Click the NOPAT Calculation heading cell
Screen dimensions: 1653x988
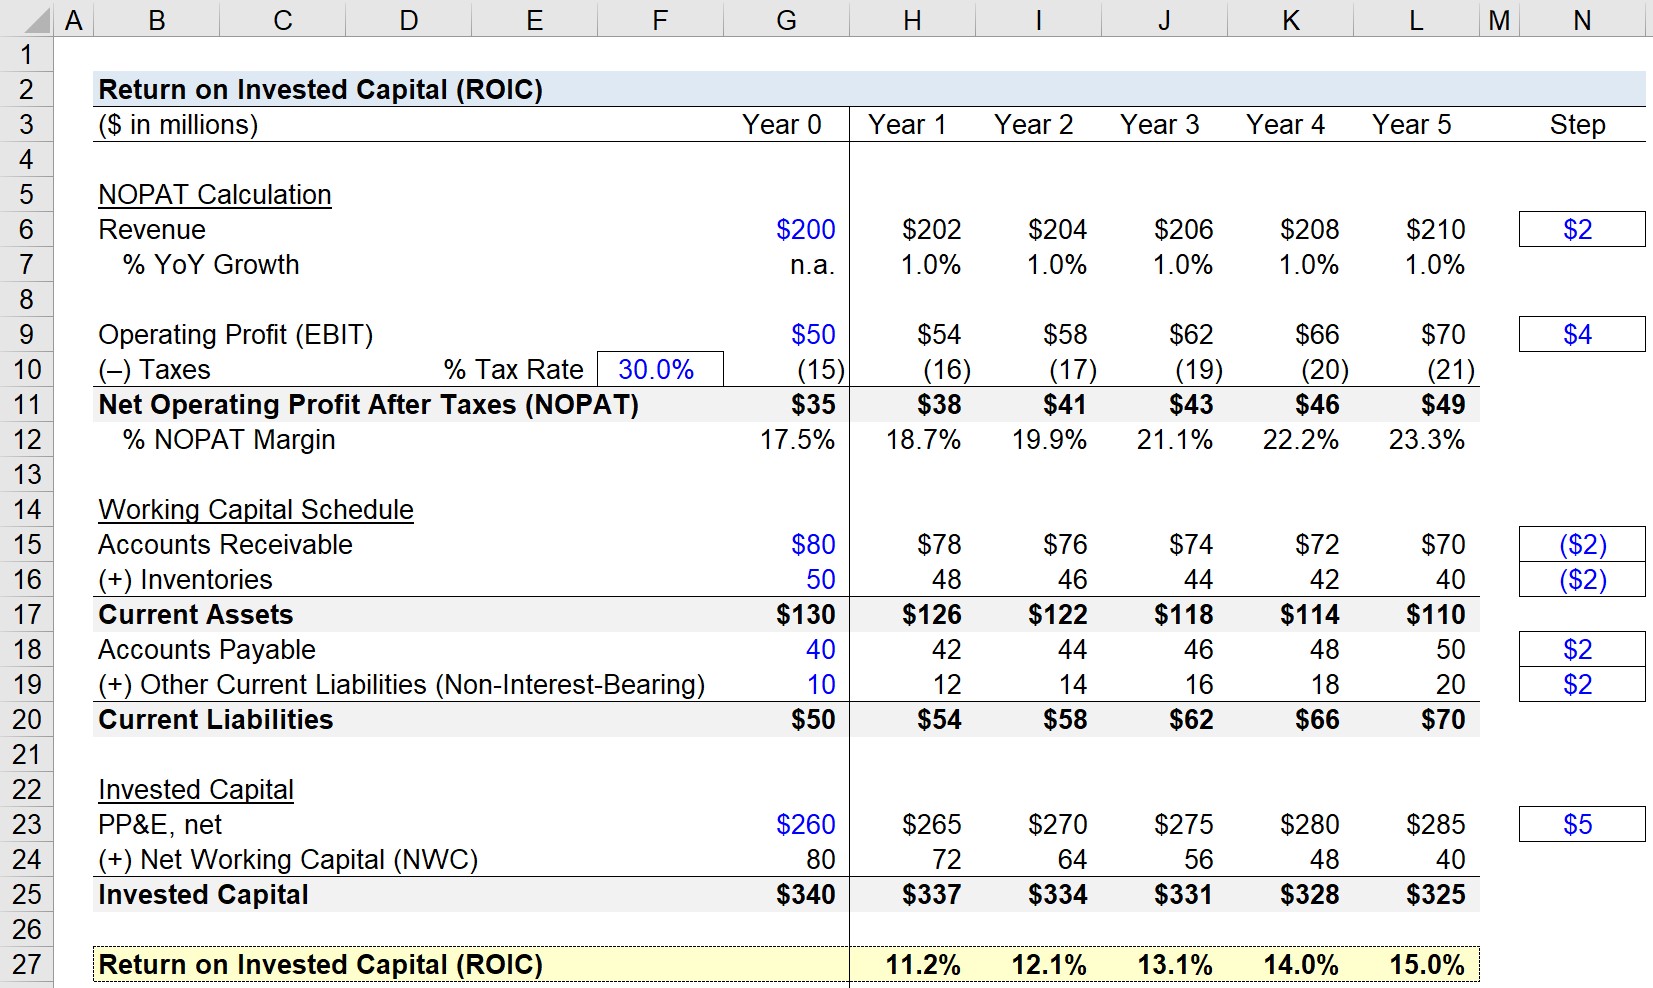[215, 194]
